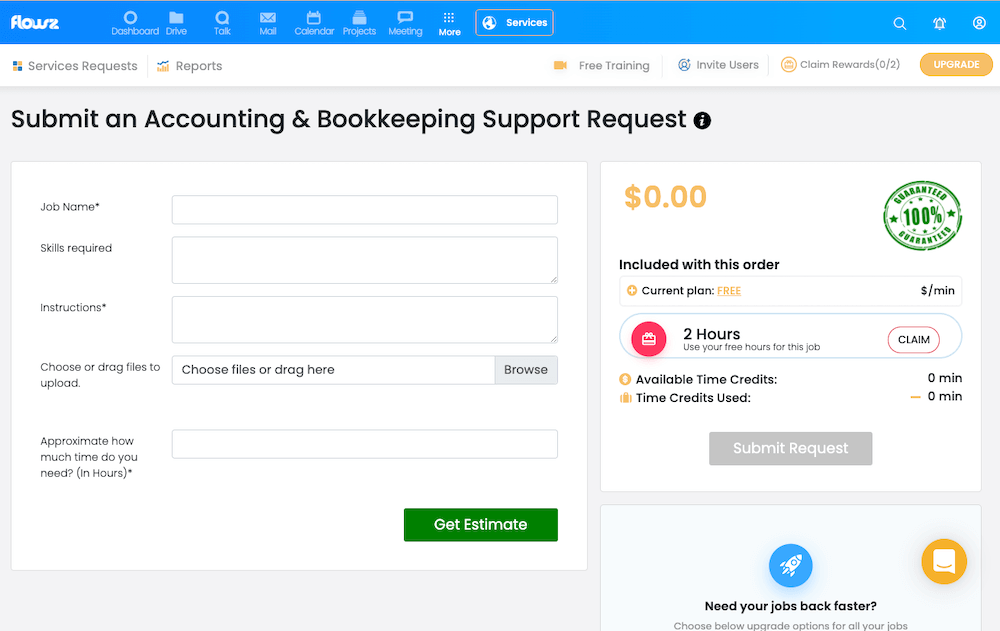Switch to Reports tab
This screenshot has width=1000, height=631.
tap(189, 66)
